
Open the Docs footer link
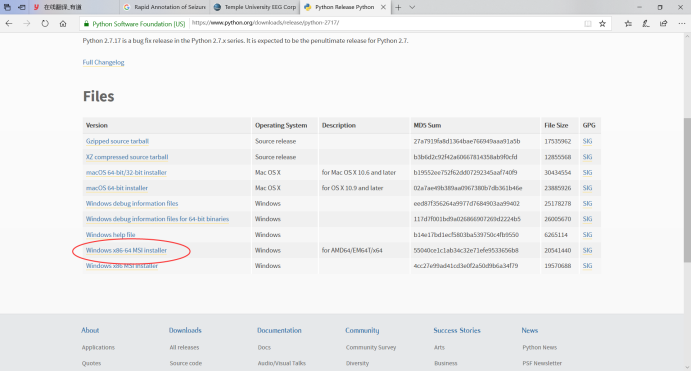tap(264, 348)
